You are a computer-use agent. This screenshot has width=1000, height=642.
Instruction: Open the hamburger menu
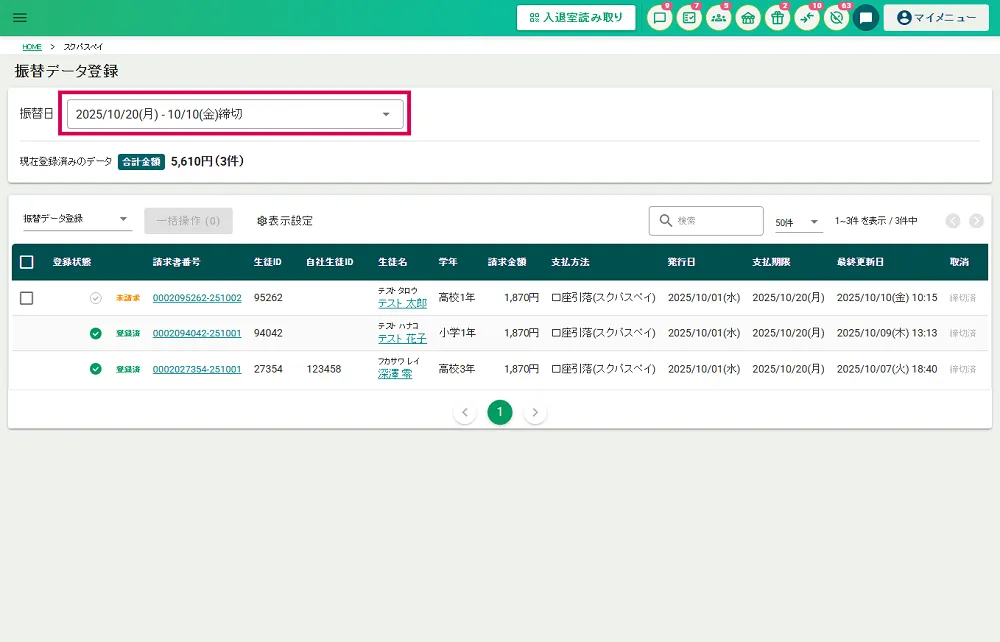(x=20, y=18)
